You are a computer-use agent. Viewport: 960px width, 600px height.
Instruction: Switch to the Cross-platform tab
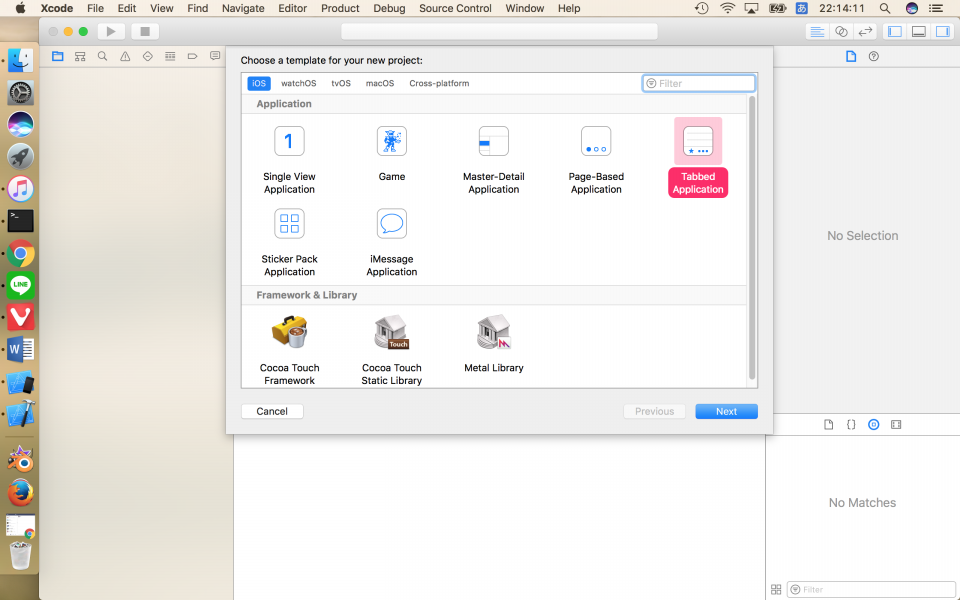tap(439, 83)
